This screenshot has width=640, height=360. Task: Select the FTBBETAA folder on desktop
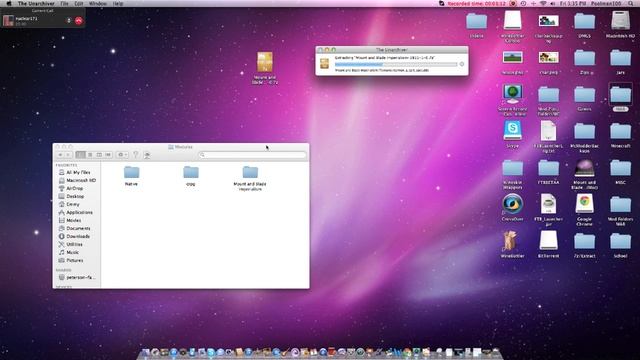coord(548,168)
